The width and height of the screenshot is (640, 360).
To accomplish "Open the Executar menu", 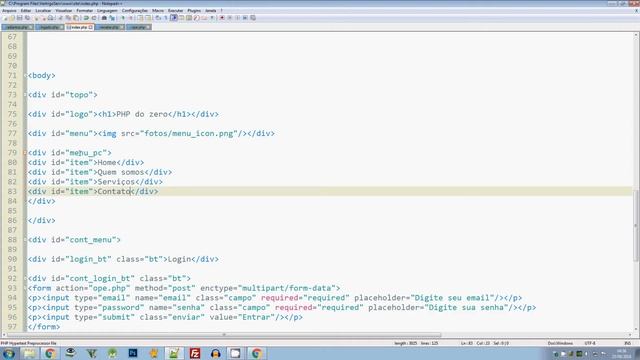I will [176, 11].
